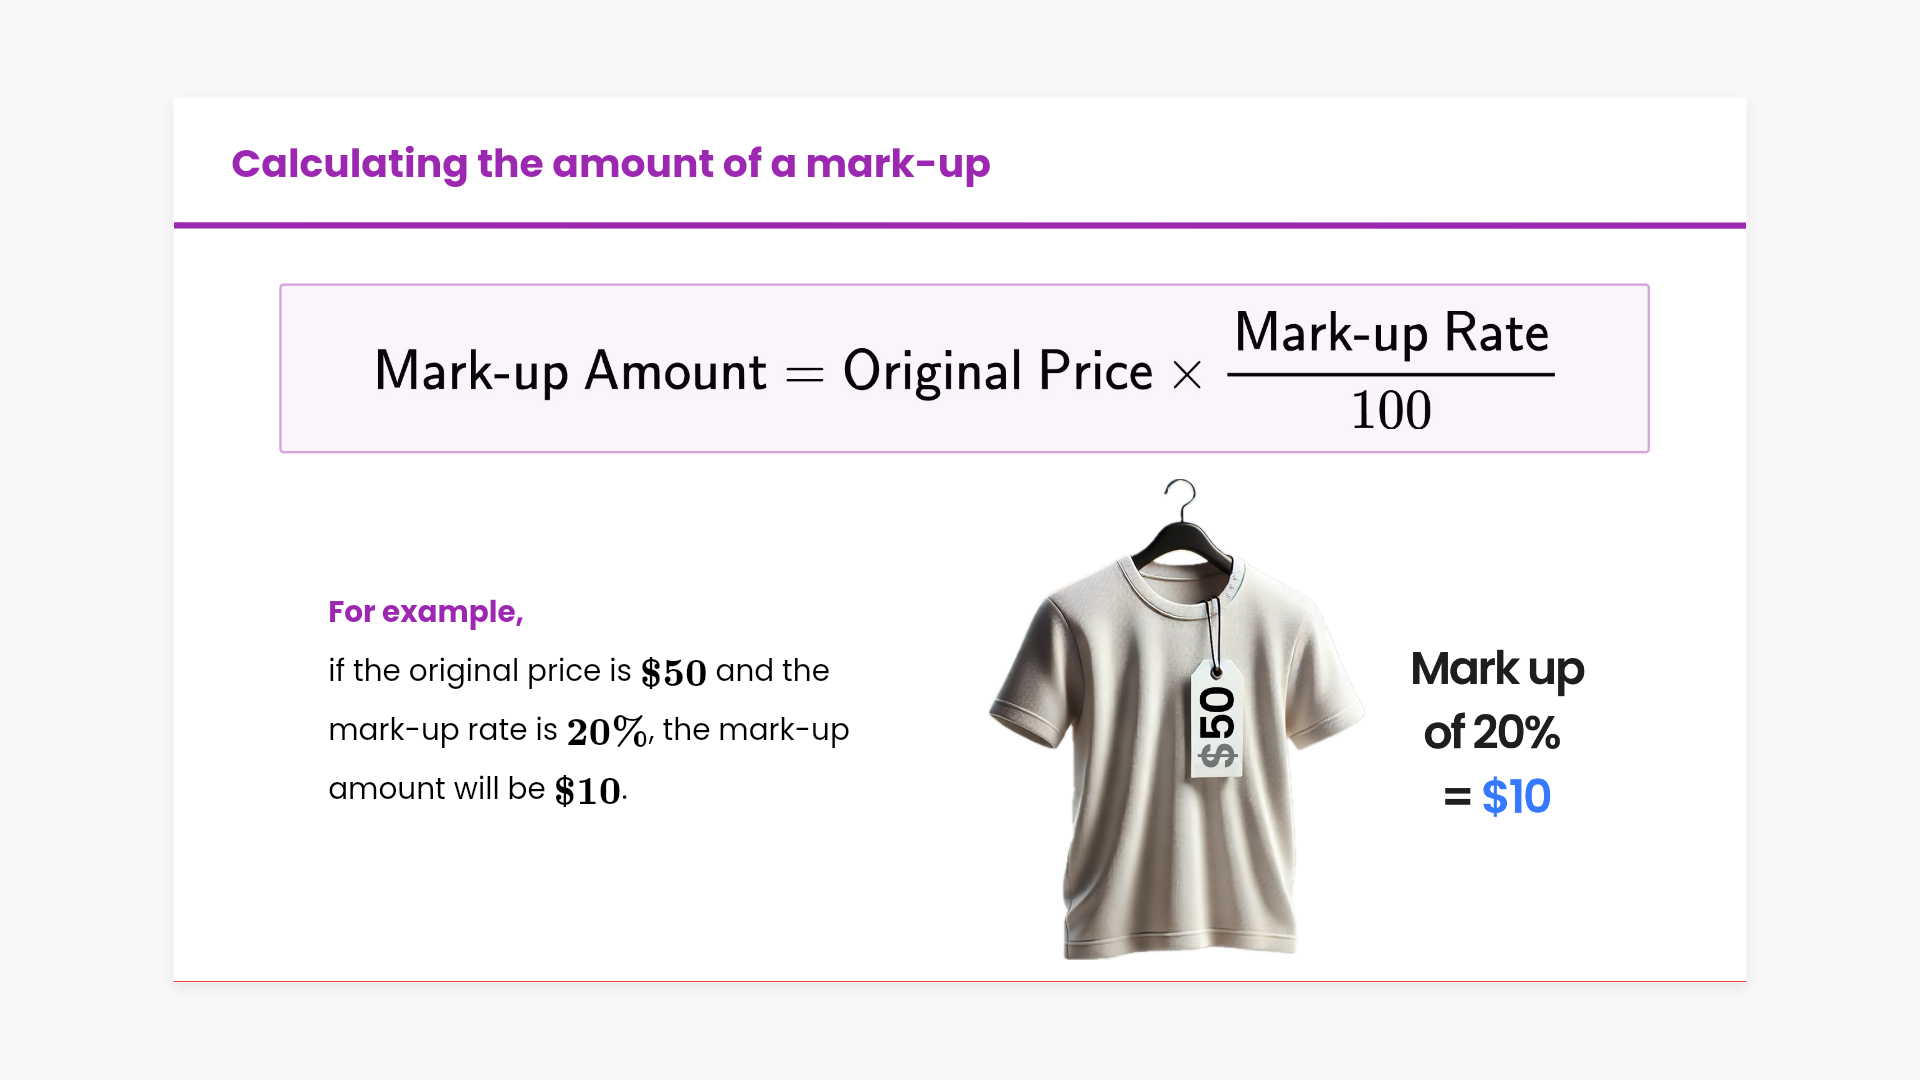Click the equals sign in the formula box
Image resolution: width=1920 pixels, height=1080 pixels.
tap(804, 375)
